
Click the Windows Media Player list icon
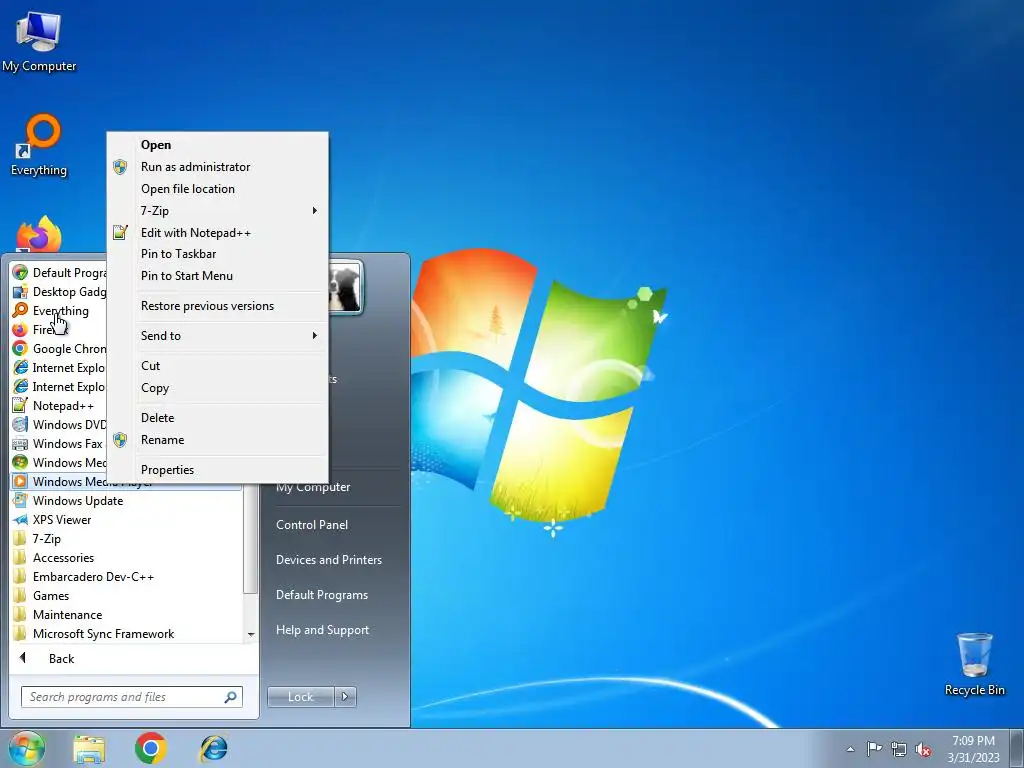pos(20,481)
